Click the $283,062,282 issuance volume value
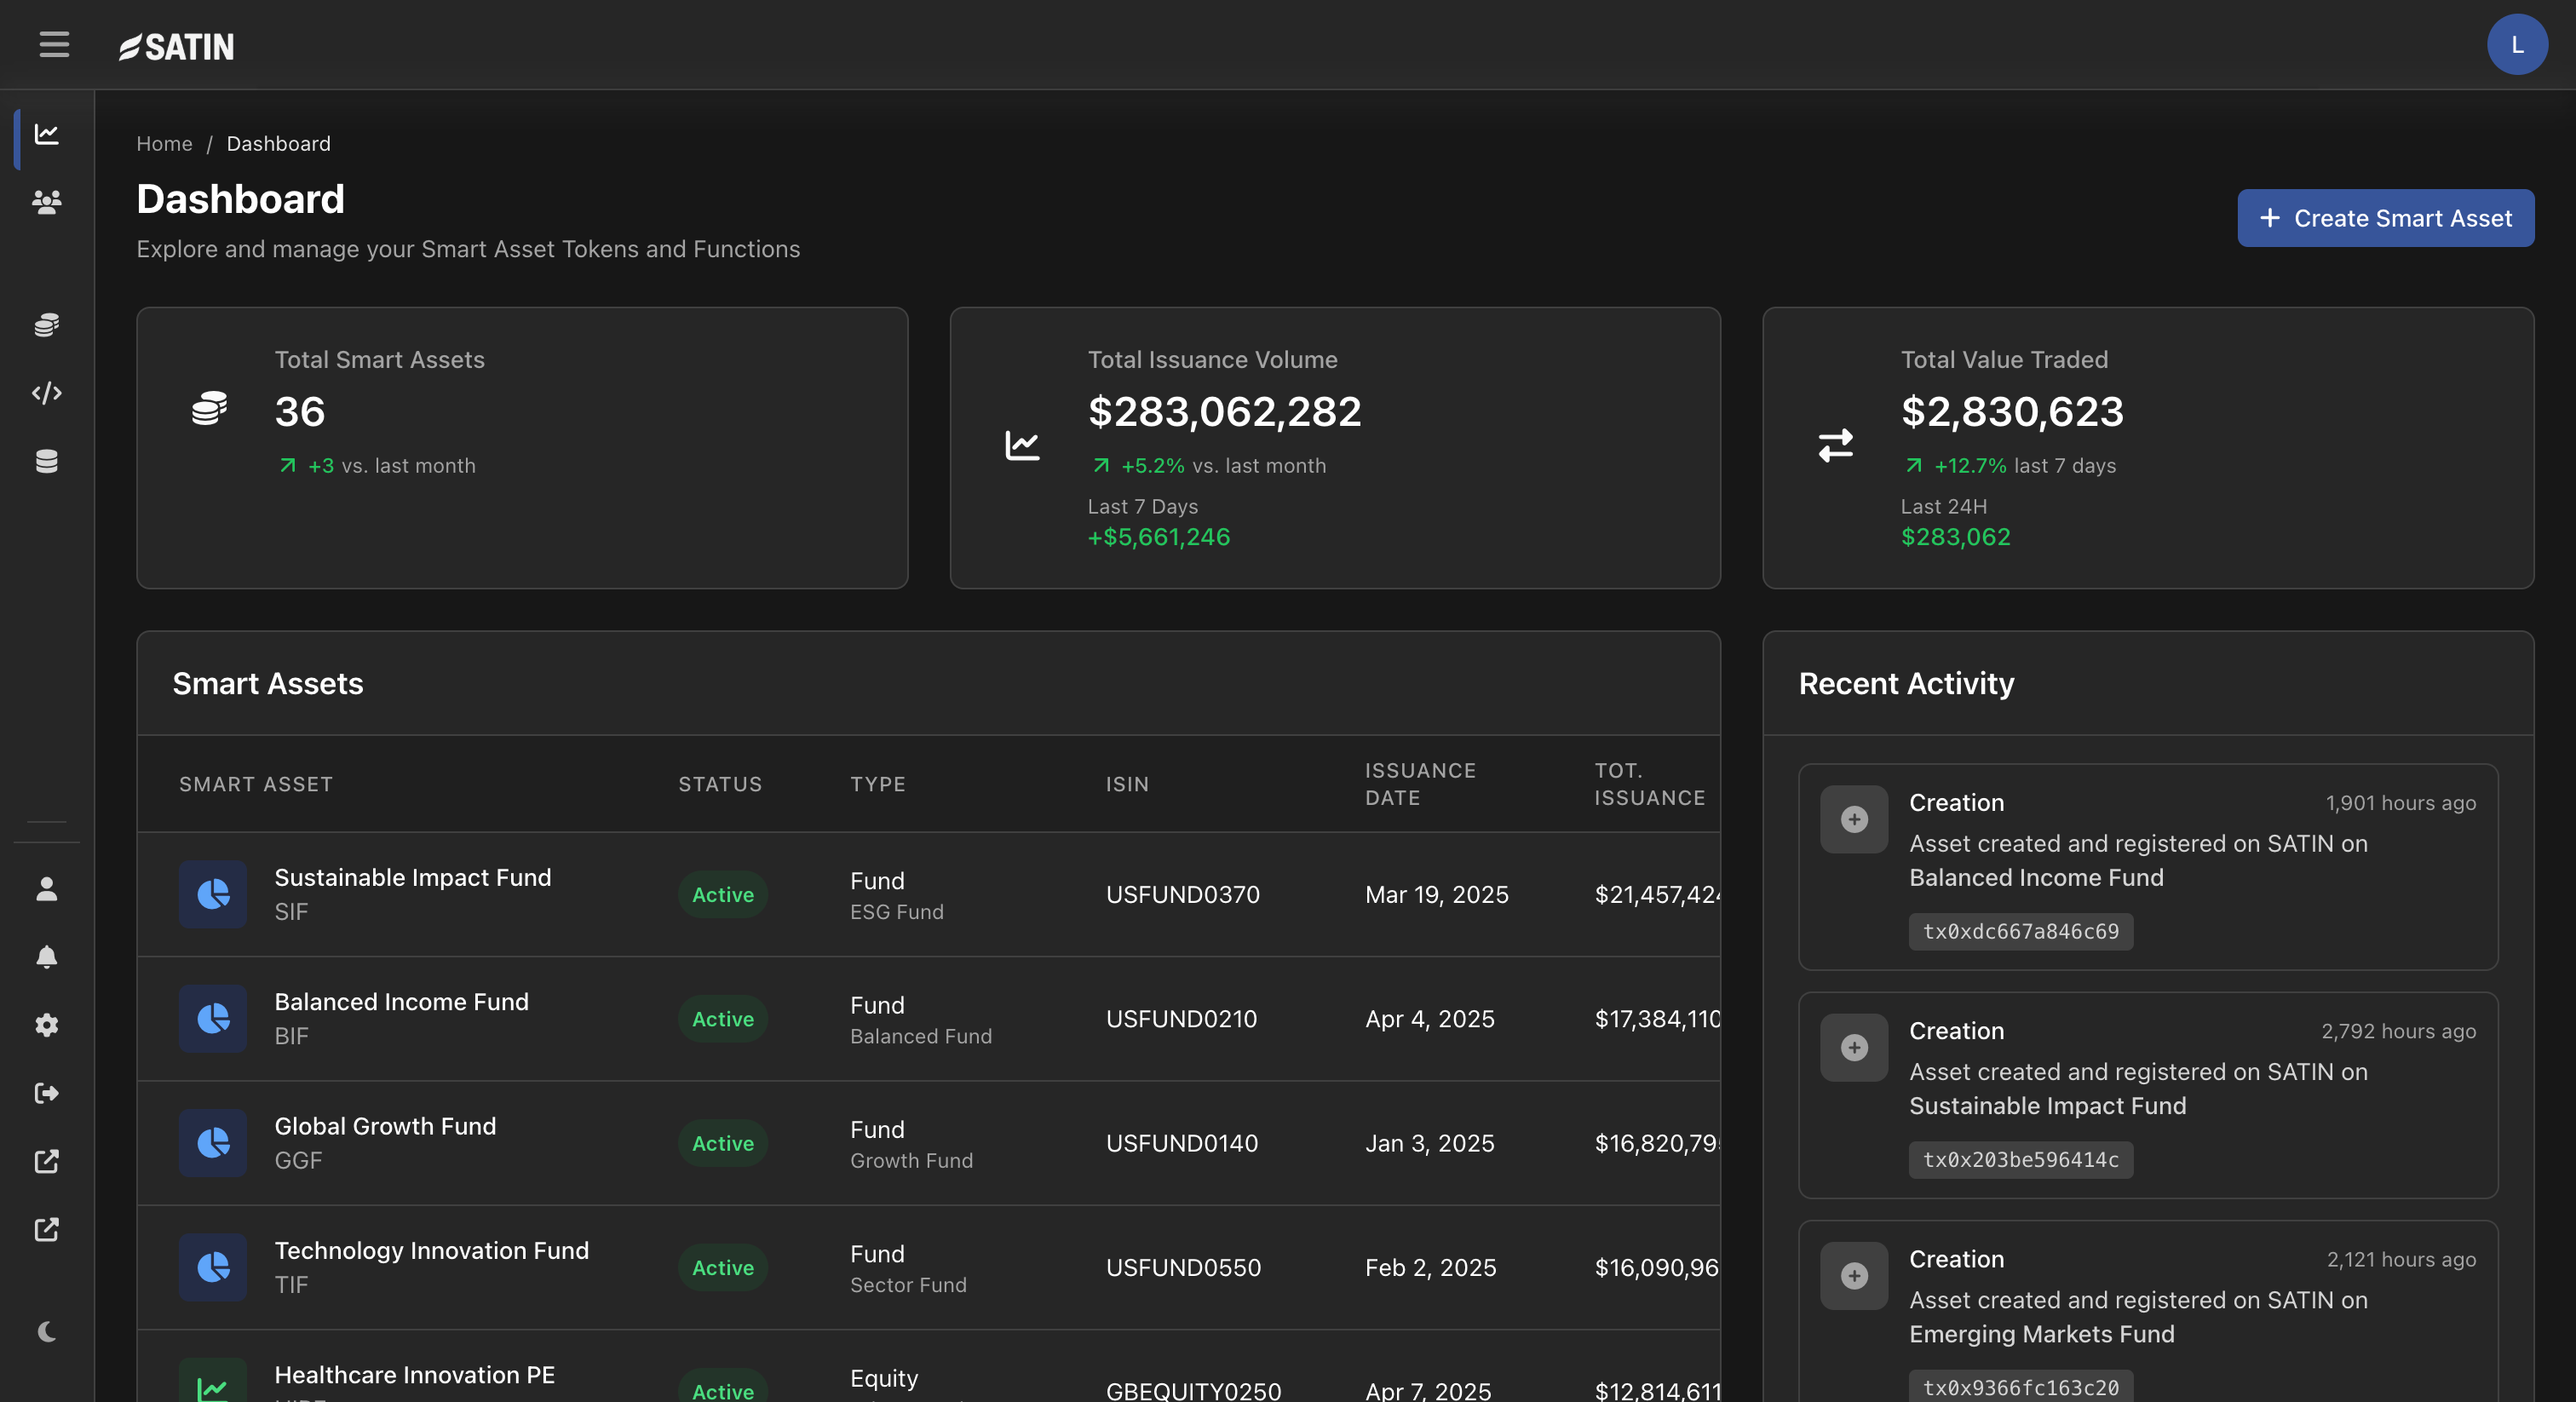2576x1402 pixels. pyautogui.click(x=1224, y=411)
